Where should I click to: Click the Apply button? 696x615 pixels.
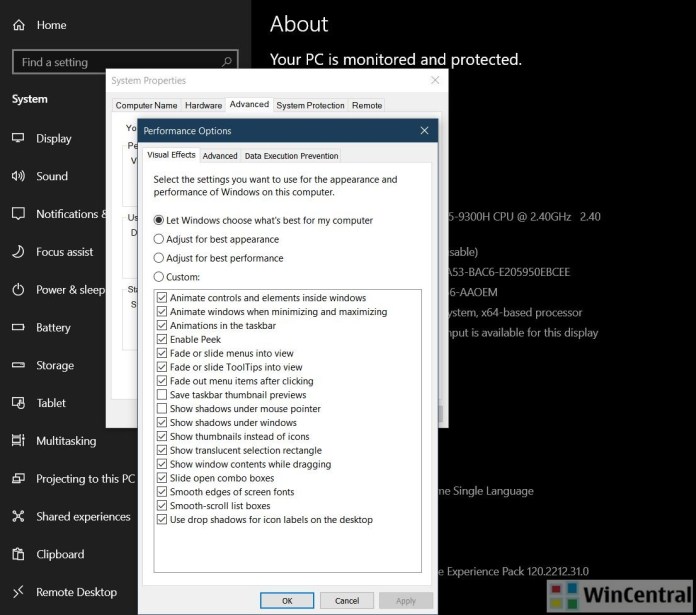tap(406, 600)
